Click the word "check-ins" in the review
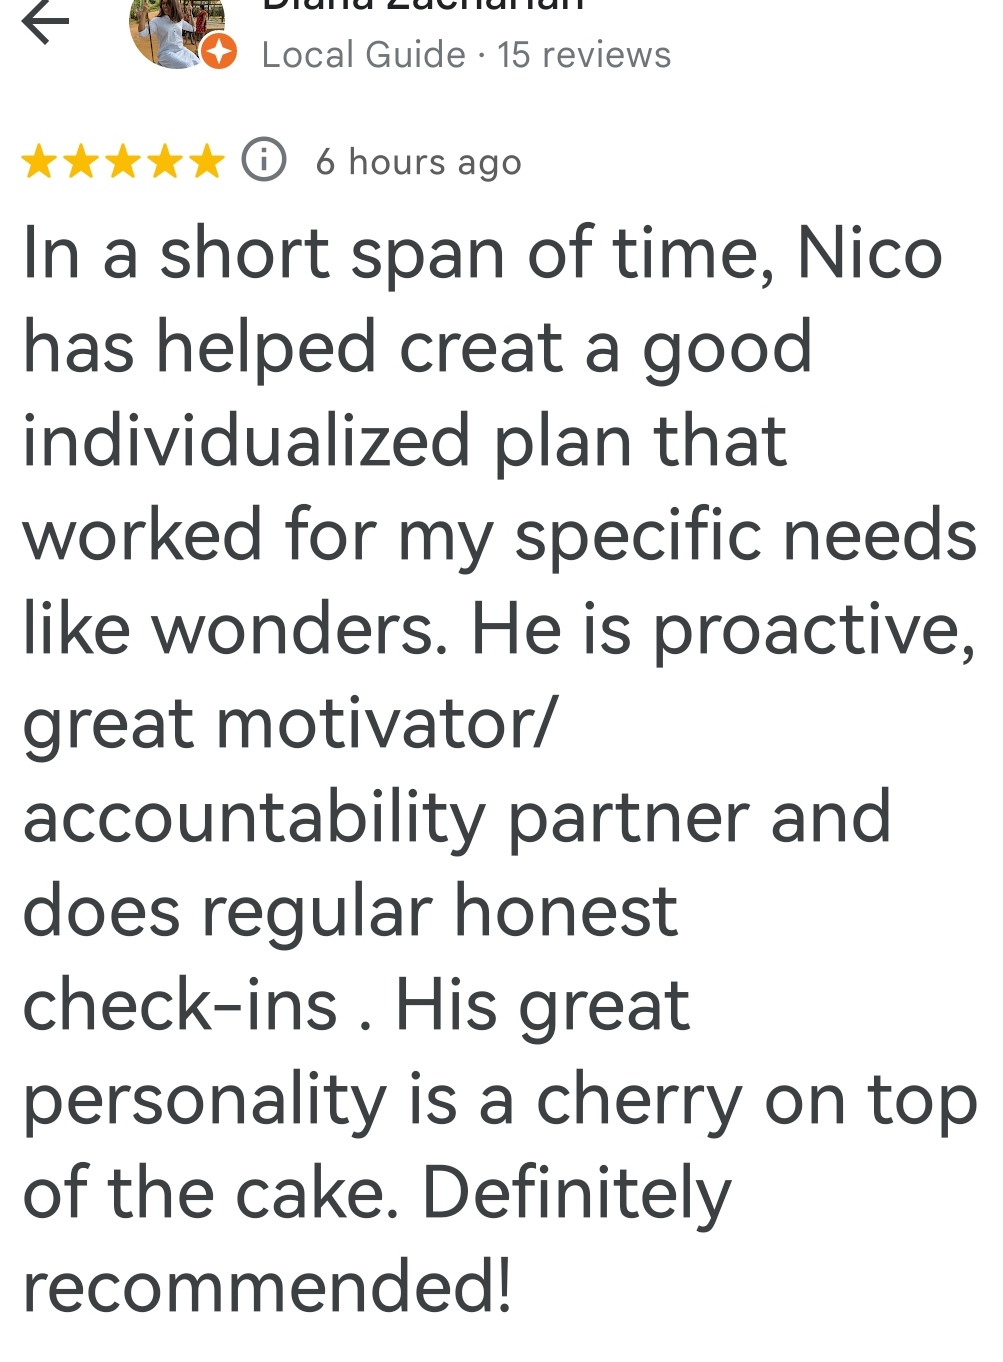 [x=180, y=1006]
